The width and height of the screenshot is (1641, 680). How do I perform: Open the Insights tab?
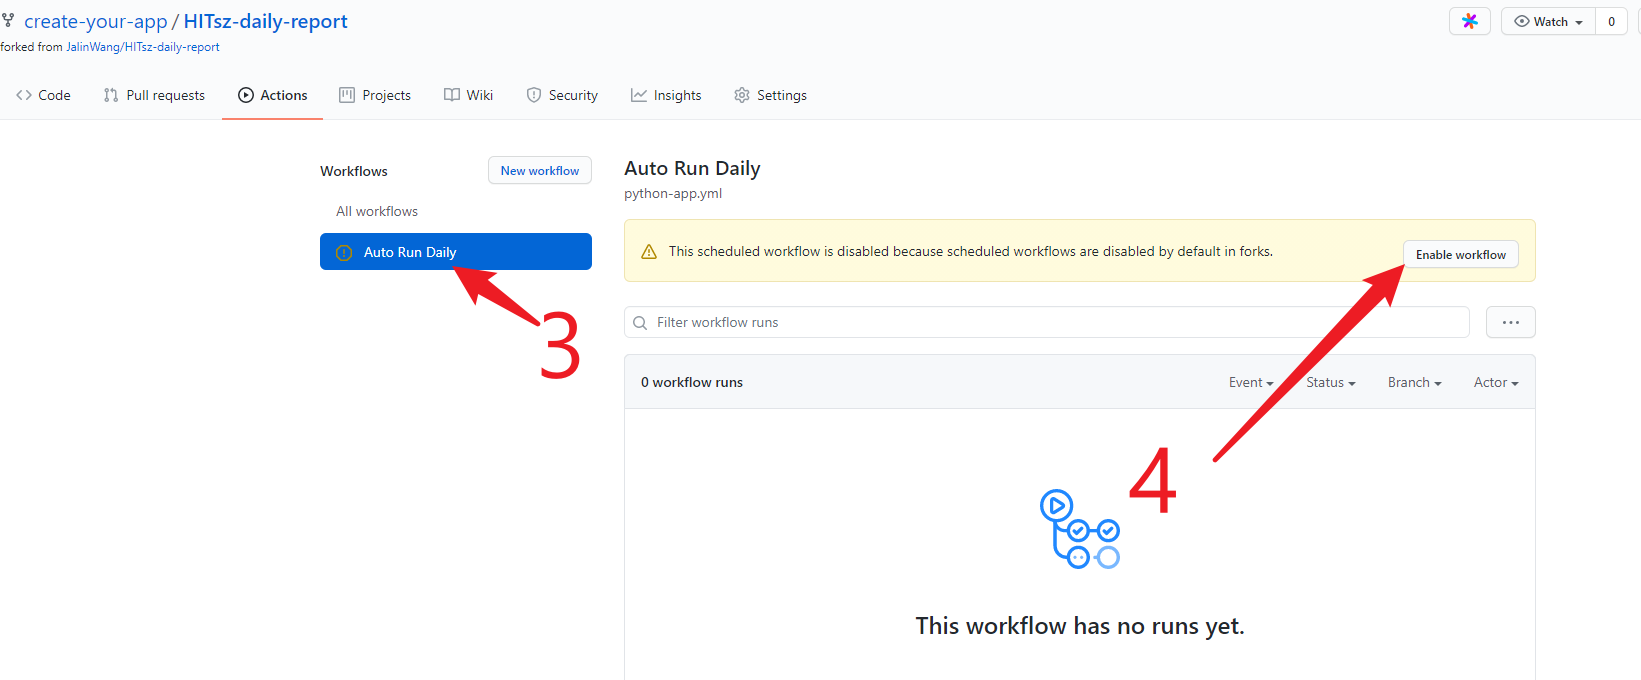(x=666, y=95)
